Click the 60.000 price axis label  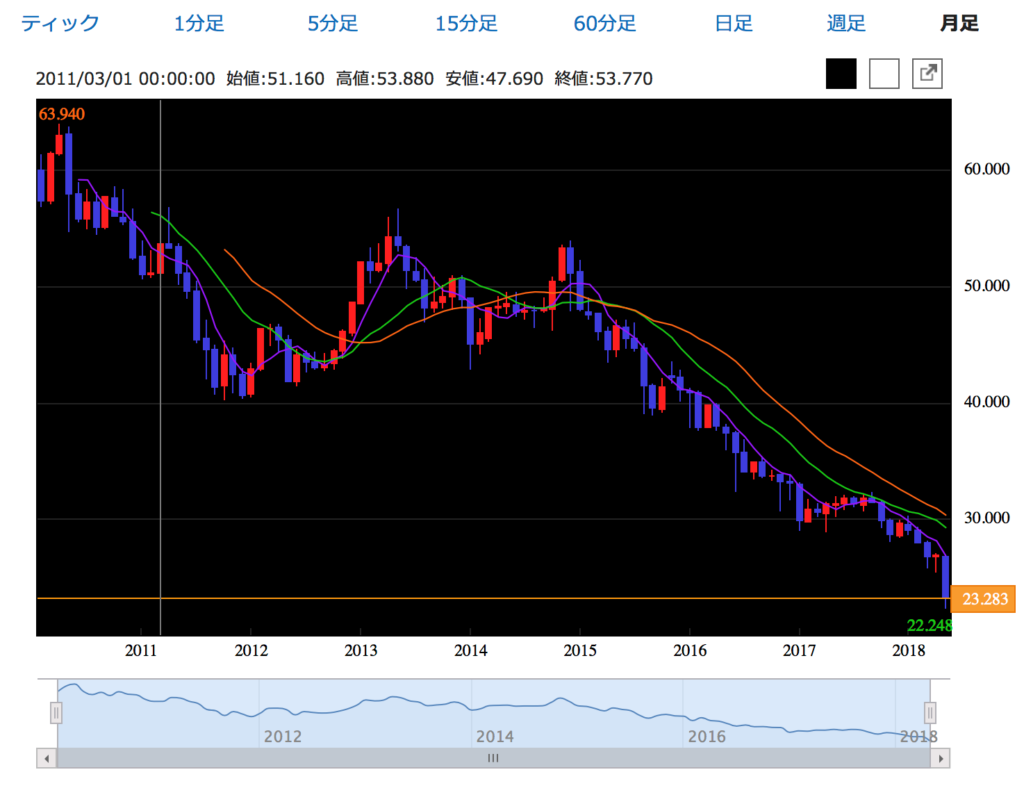click(987, 170)
